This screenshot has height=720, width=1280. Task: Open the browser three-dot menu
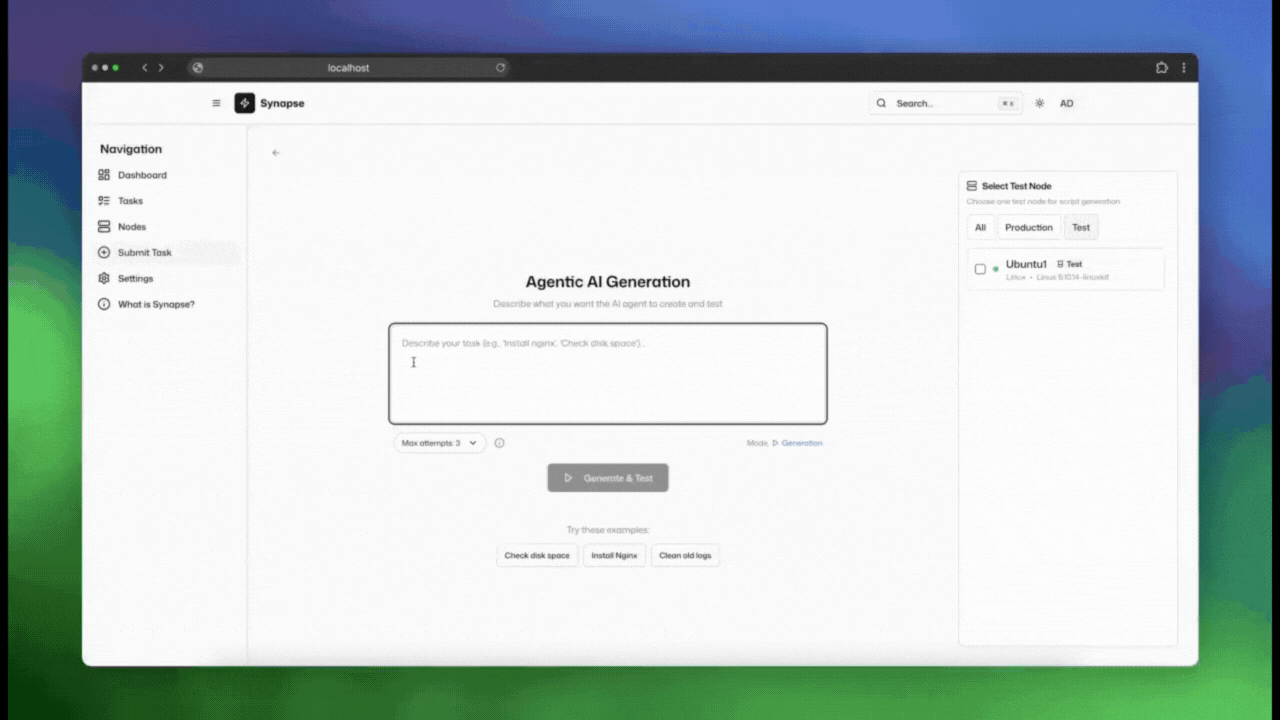point(1184,68)
